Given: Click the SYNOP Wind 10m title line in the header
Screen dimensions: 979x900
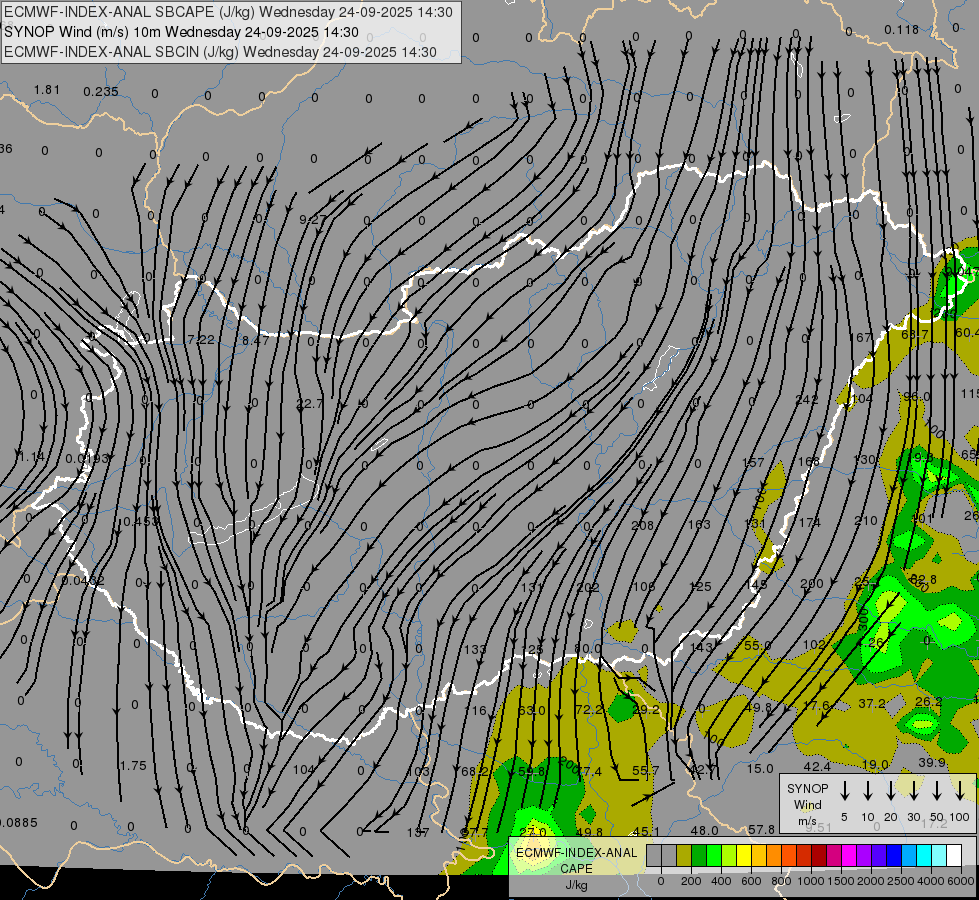Looking at the screenshot, I should (x=181, y=32).
